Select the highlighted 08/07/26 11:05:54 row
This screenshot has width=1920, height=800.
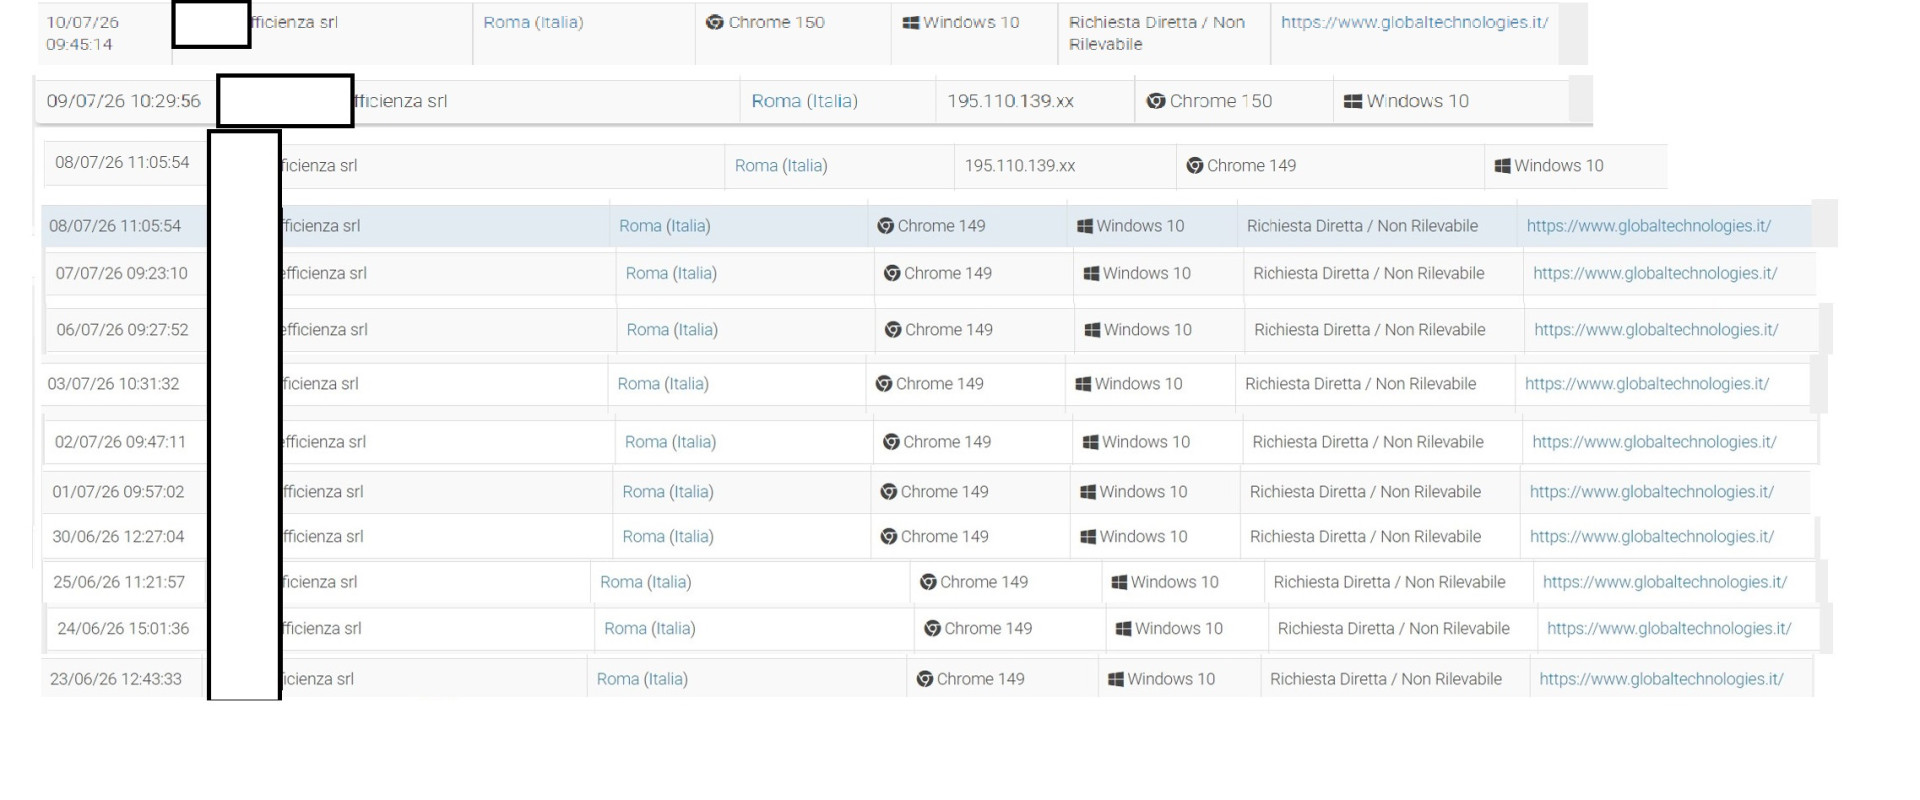click(926, 226)
